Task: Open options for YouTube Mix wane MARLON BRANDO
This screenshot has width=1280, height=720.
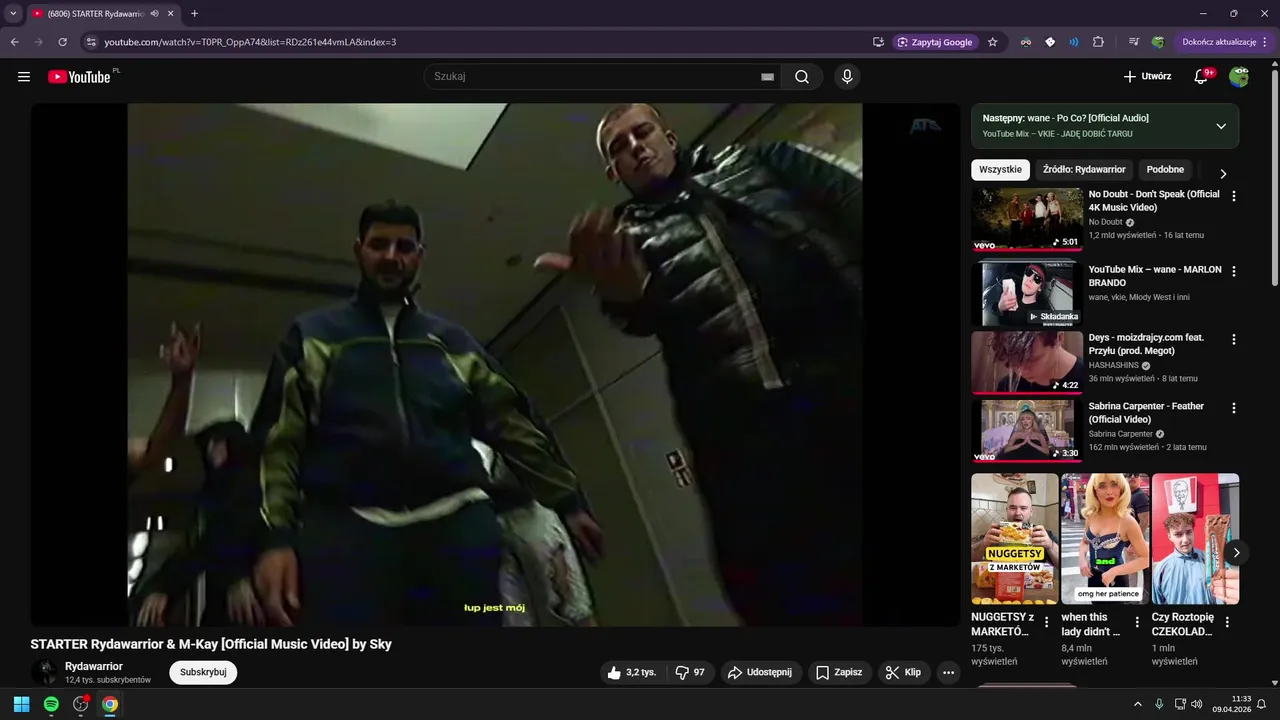Action: (x=1233, y=271)
